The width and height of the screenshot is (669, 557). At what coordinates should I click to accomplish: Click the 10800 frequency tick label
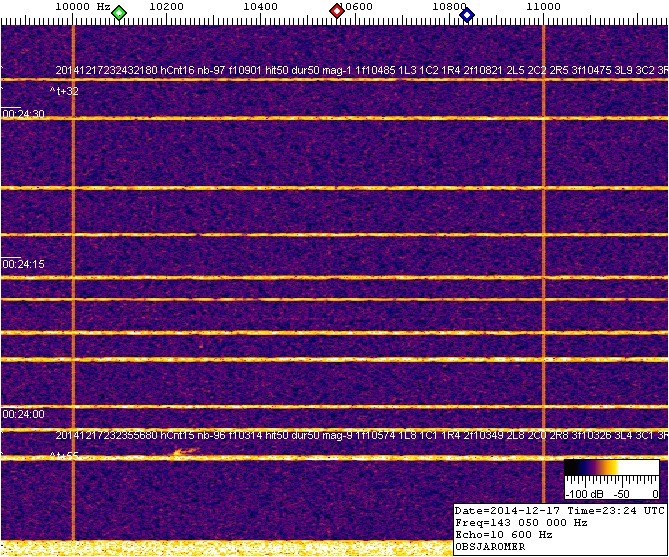click(449, 7)
